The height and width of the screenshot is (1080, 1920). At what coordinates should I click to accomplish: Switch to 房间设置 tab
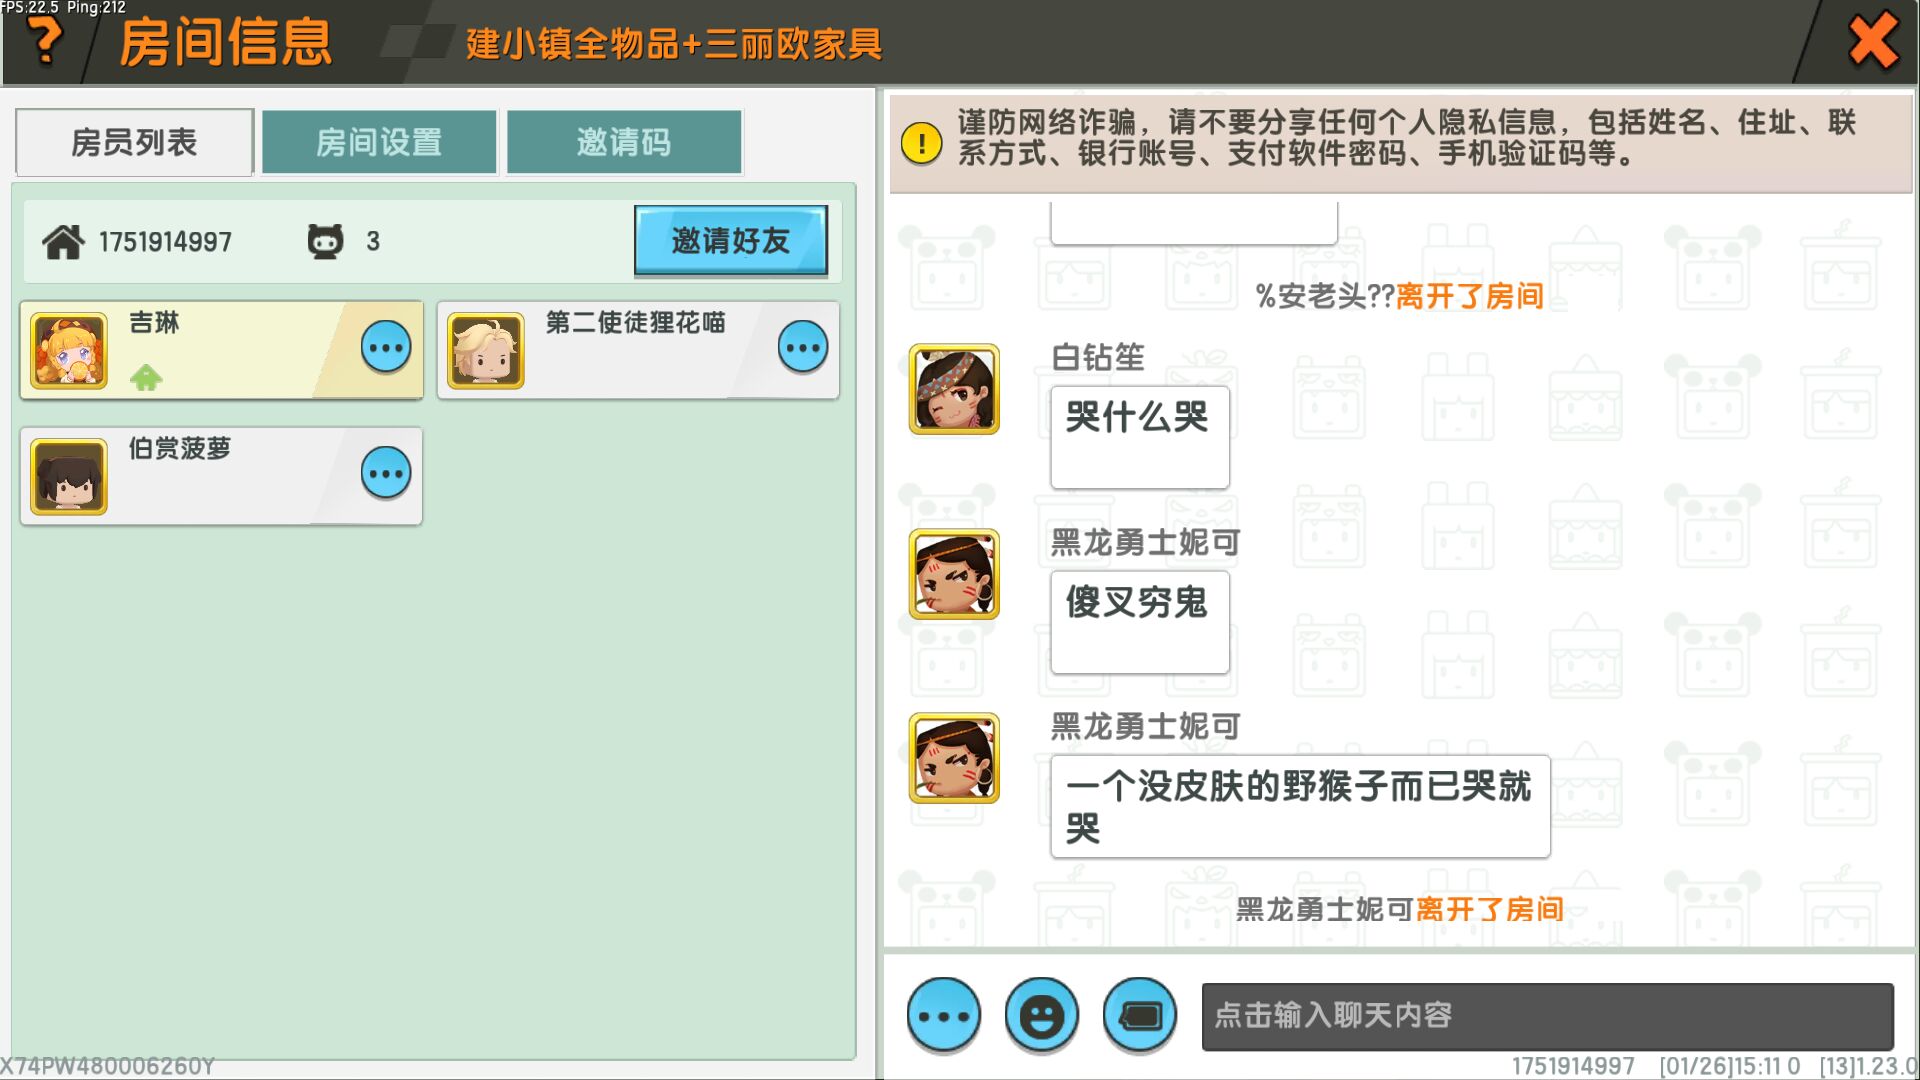click(379, 142)
